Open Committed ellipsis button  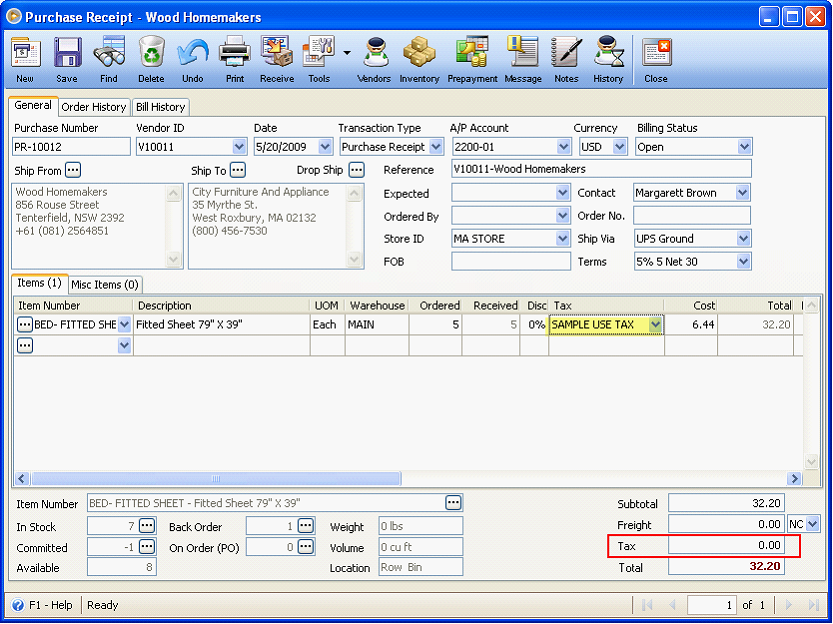147,546
